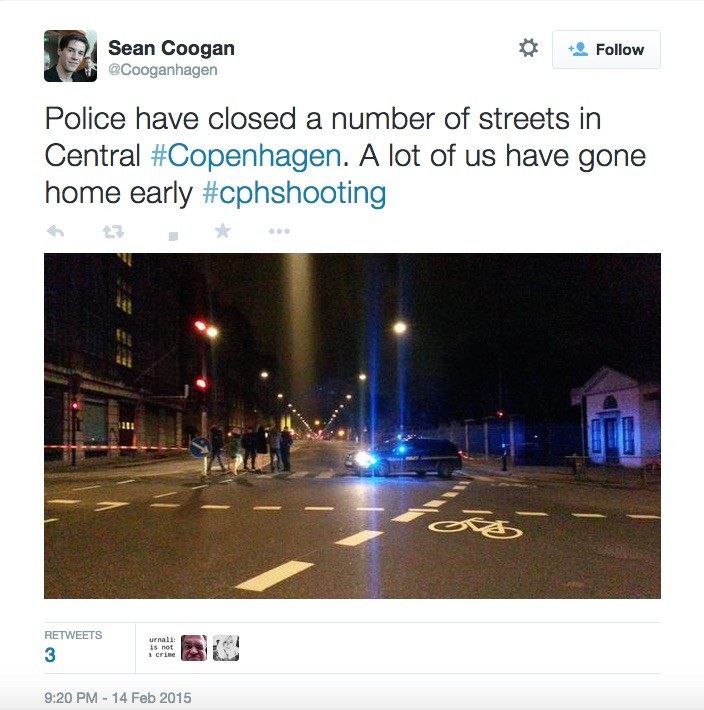Open the #Copenhagen hashtag
The image size is (704, 710).
coord(245,156)
